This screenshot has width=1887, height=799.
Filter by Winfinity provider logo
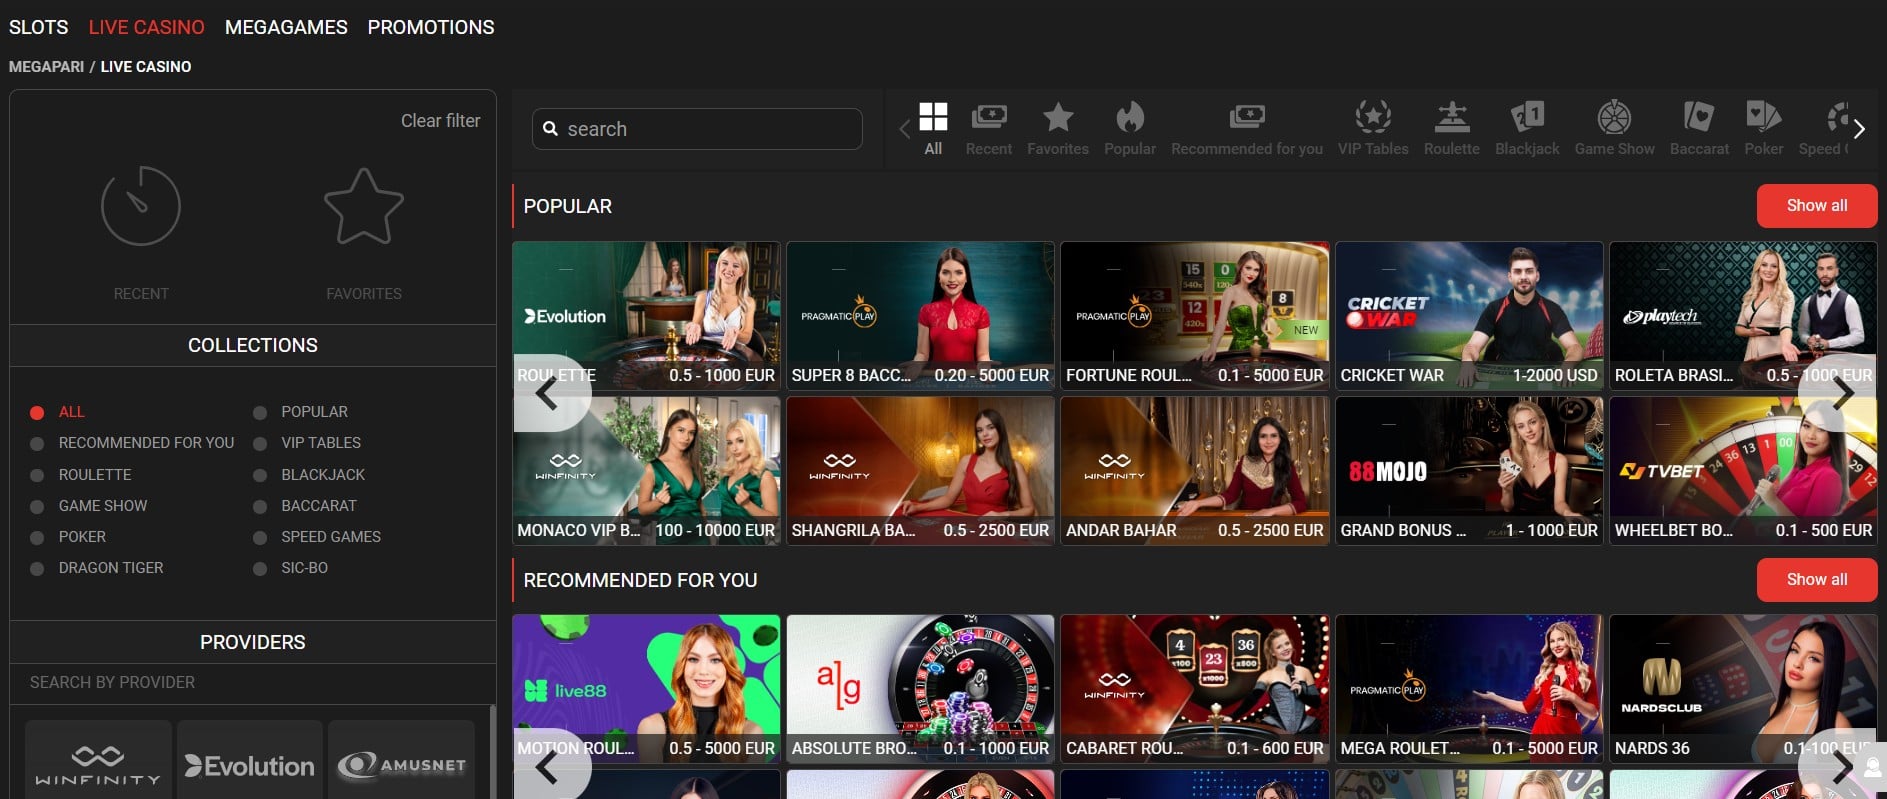tap(98, 765)
